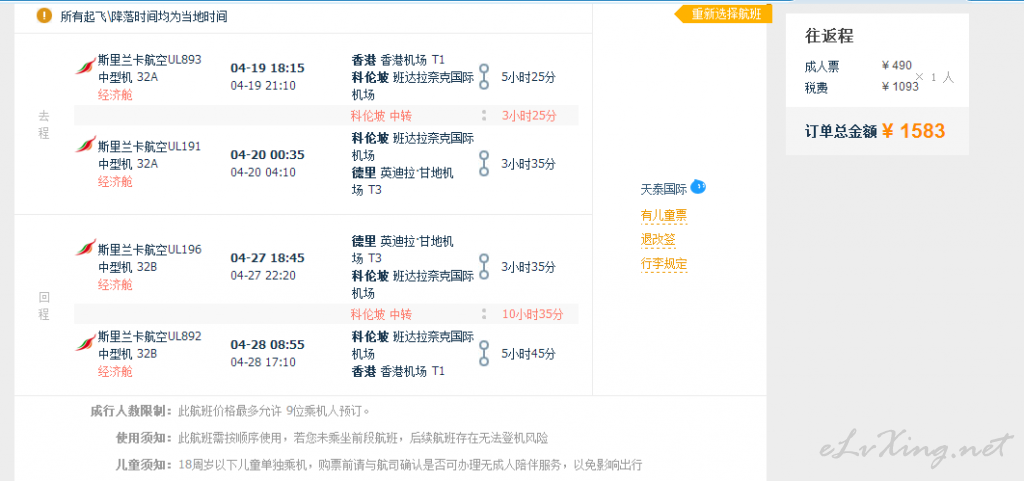Image resolution: width=1024 pixels, height=481 pixels.
Task: Click 经济舱 label under UL196
Action: point(116,285)
